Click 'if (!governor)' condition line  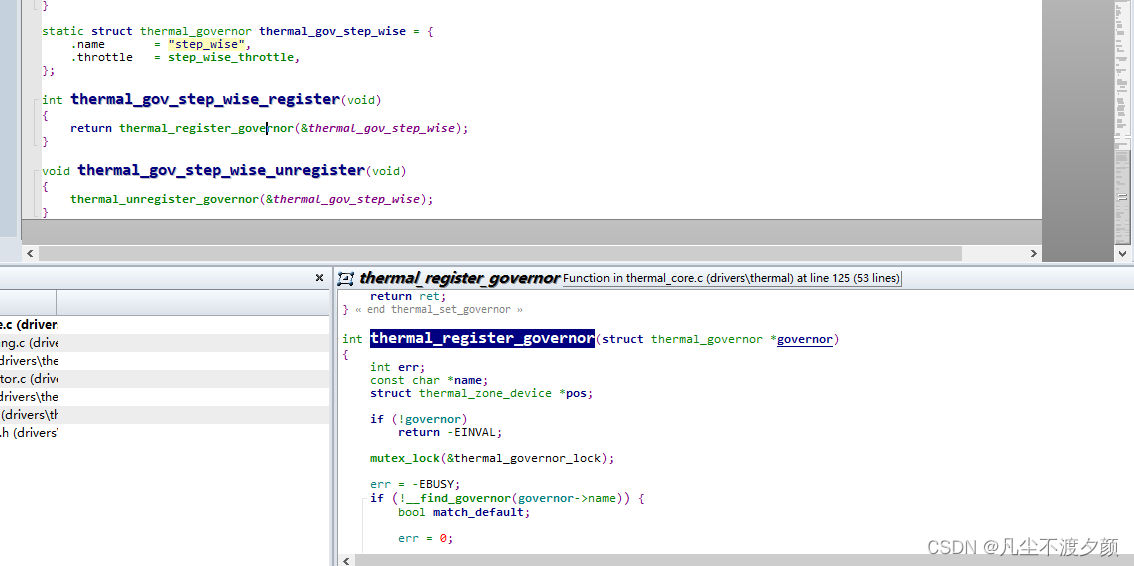click(x=419, y=419)
